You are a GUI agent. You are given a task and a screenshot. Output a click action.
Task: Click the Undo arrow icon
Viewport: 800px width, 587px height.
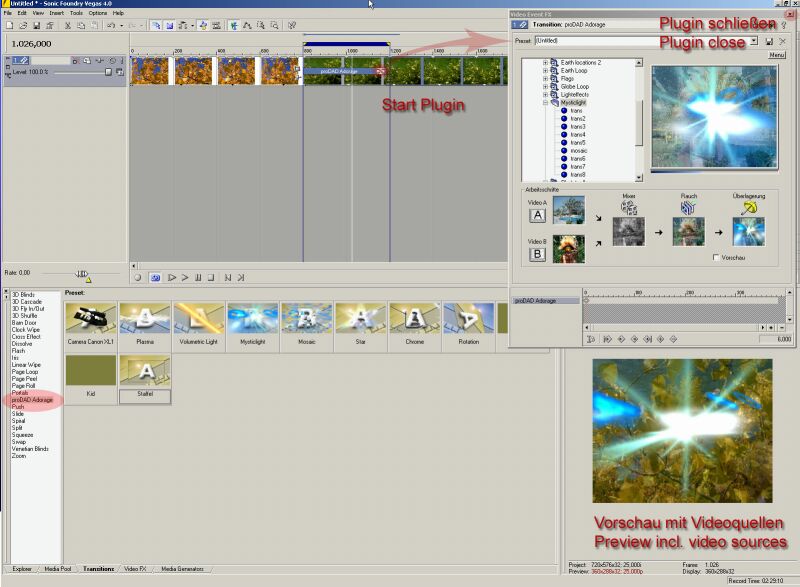(x=112, y=25)
